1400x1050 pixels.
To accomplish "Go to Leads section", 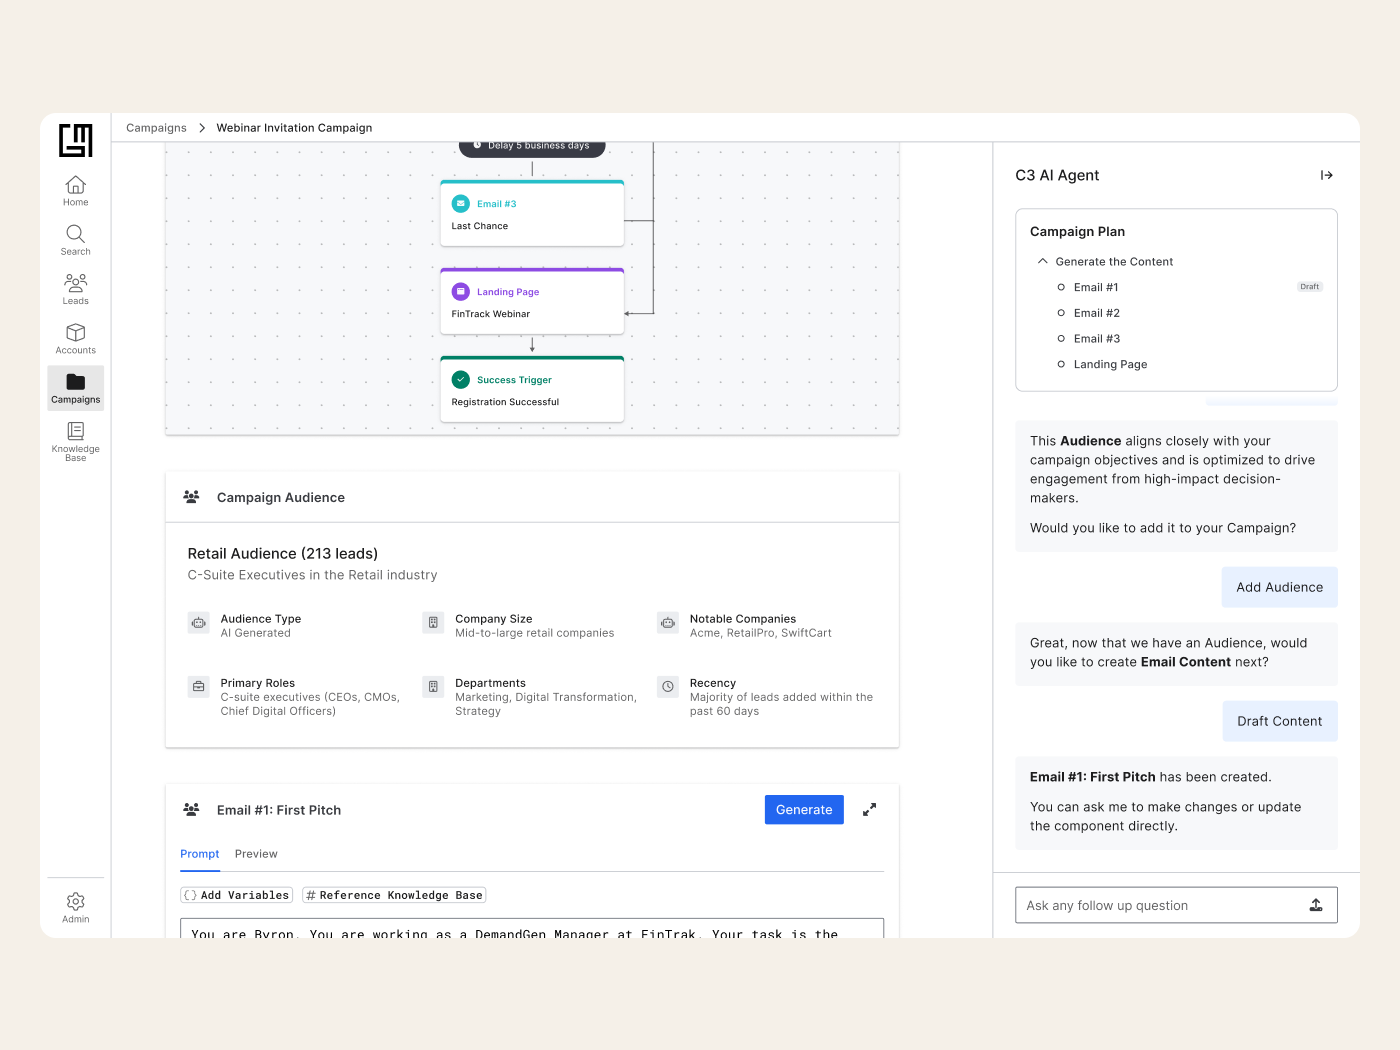I will pyautogui.click(x=75, y=289).
